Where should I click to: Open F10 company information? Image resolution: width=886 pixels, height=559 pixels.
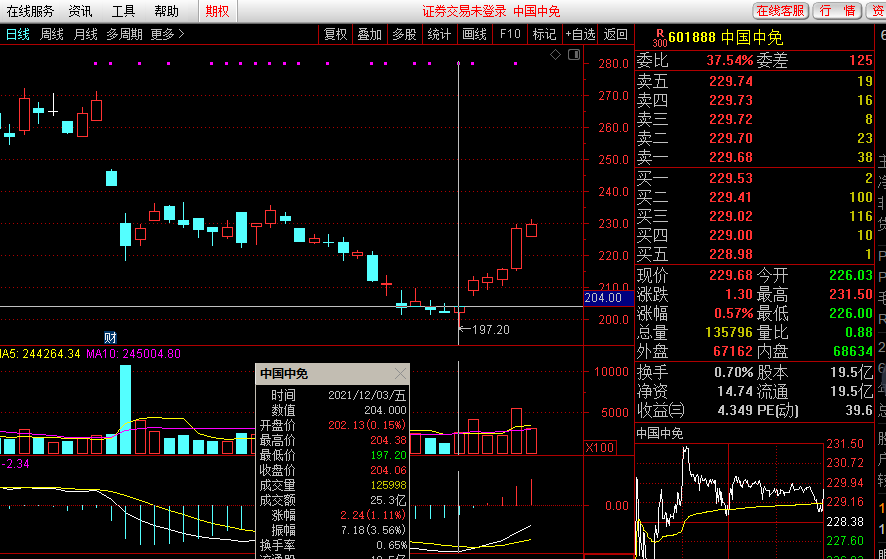coord(510,34)
